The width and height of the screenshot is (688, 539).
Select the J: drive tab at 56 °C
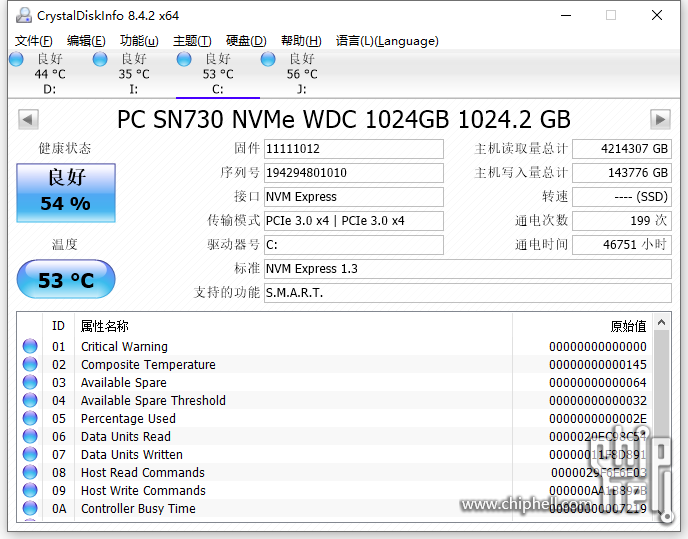point(302,74)
